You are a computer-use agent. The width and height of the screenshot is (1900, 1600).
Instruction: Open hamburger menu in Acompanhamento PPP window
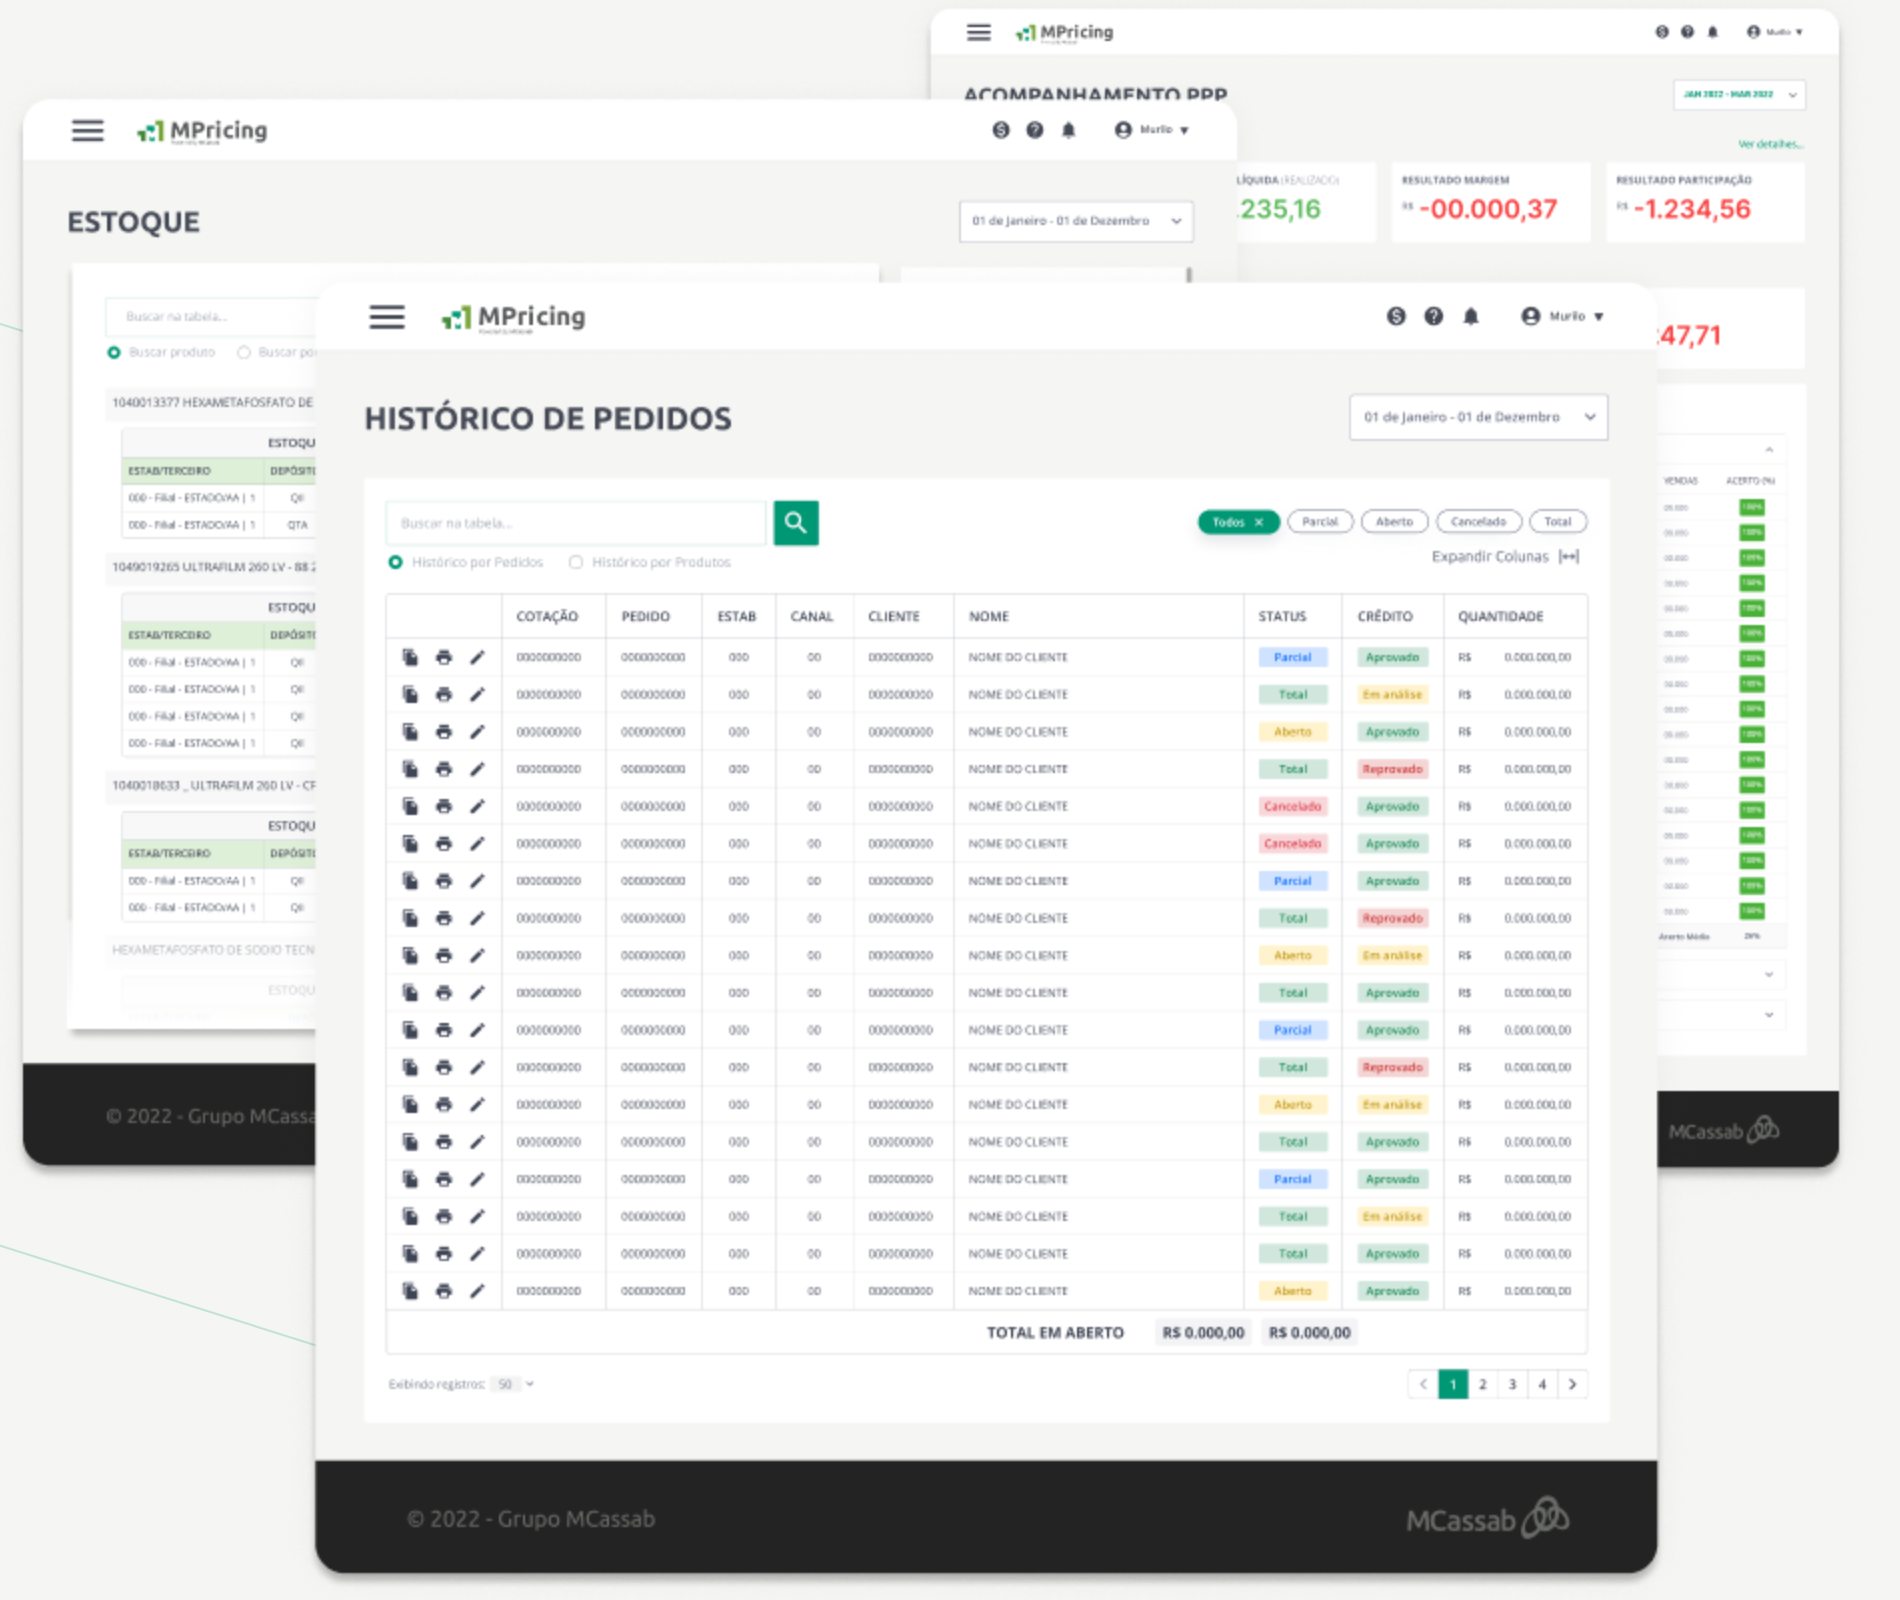(x=979, y=32)
